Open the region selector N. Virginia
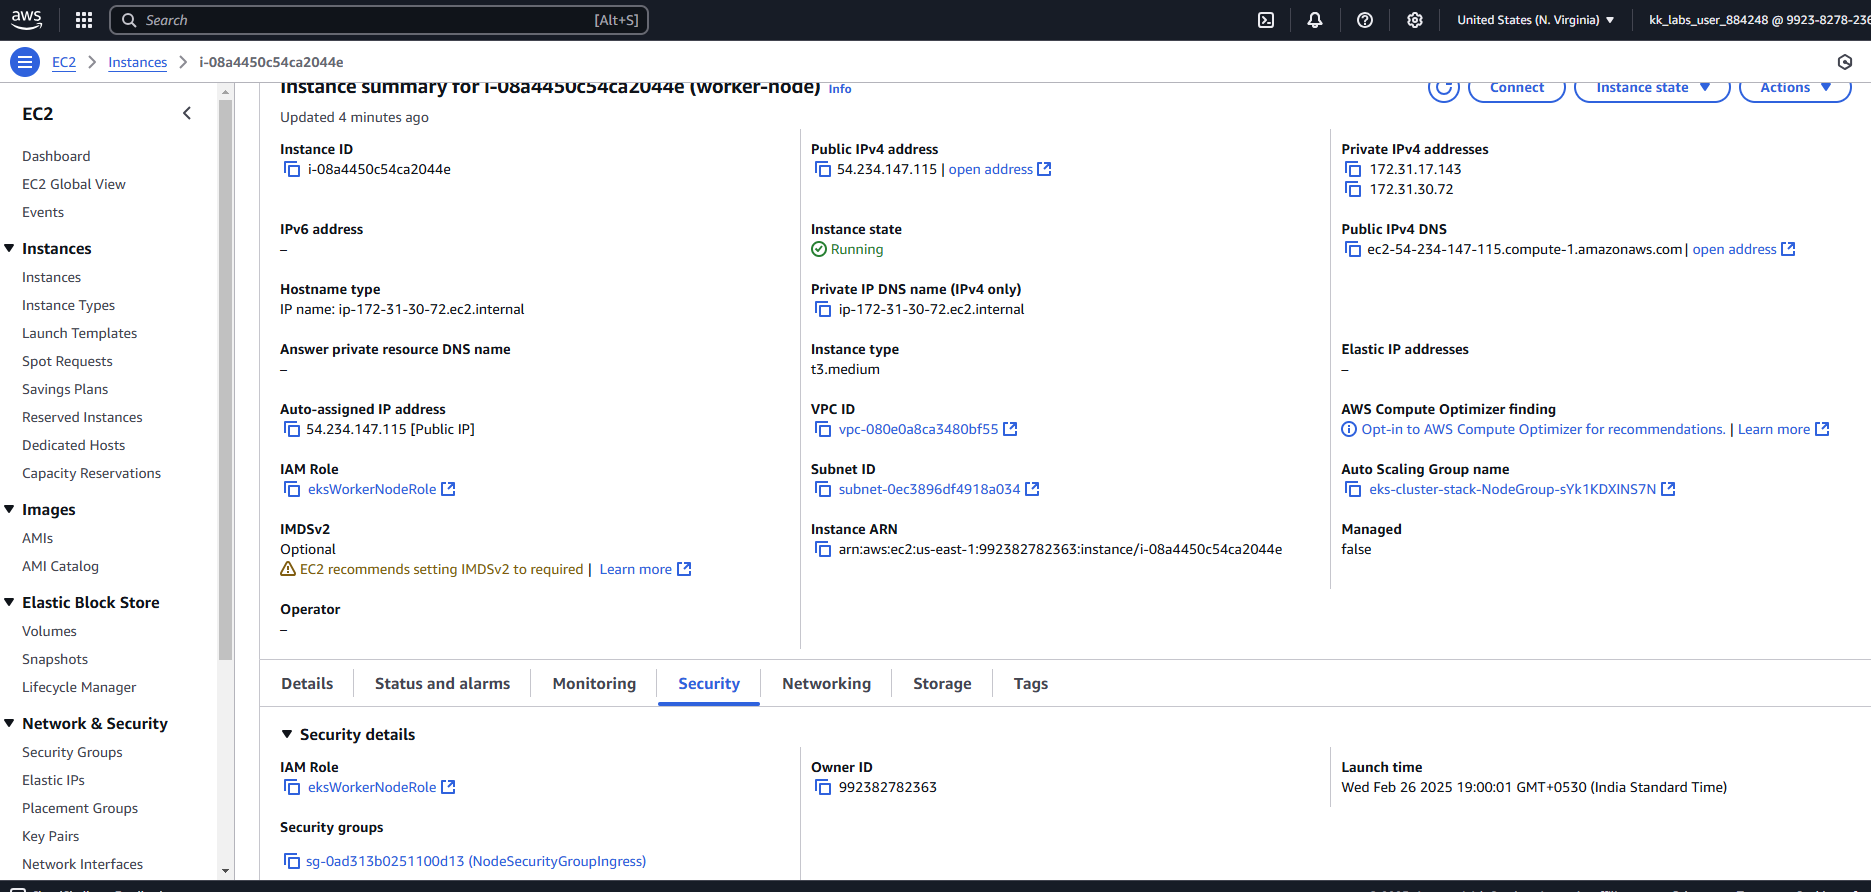Viewport: 1871px width, 892px height. [x=1535, y=20]
